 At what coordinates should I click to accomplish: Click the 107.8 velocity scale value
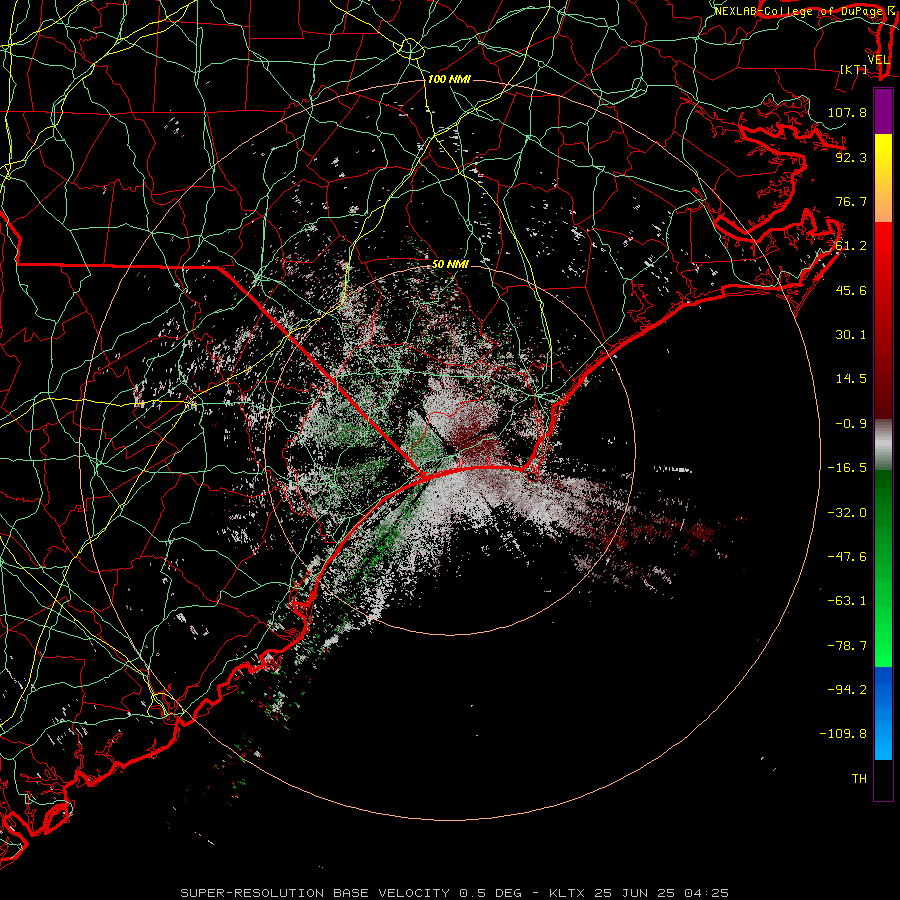(x=847, y=112)
